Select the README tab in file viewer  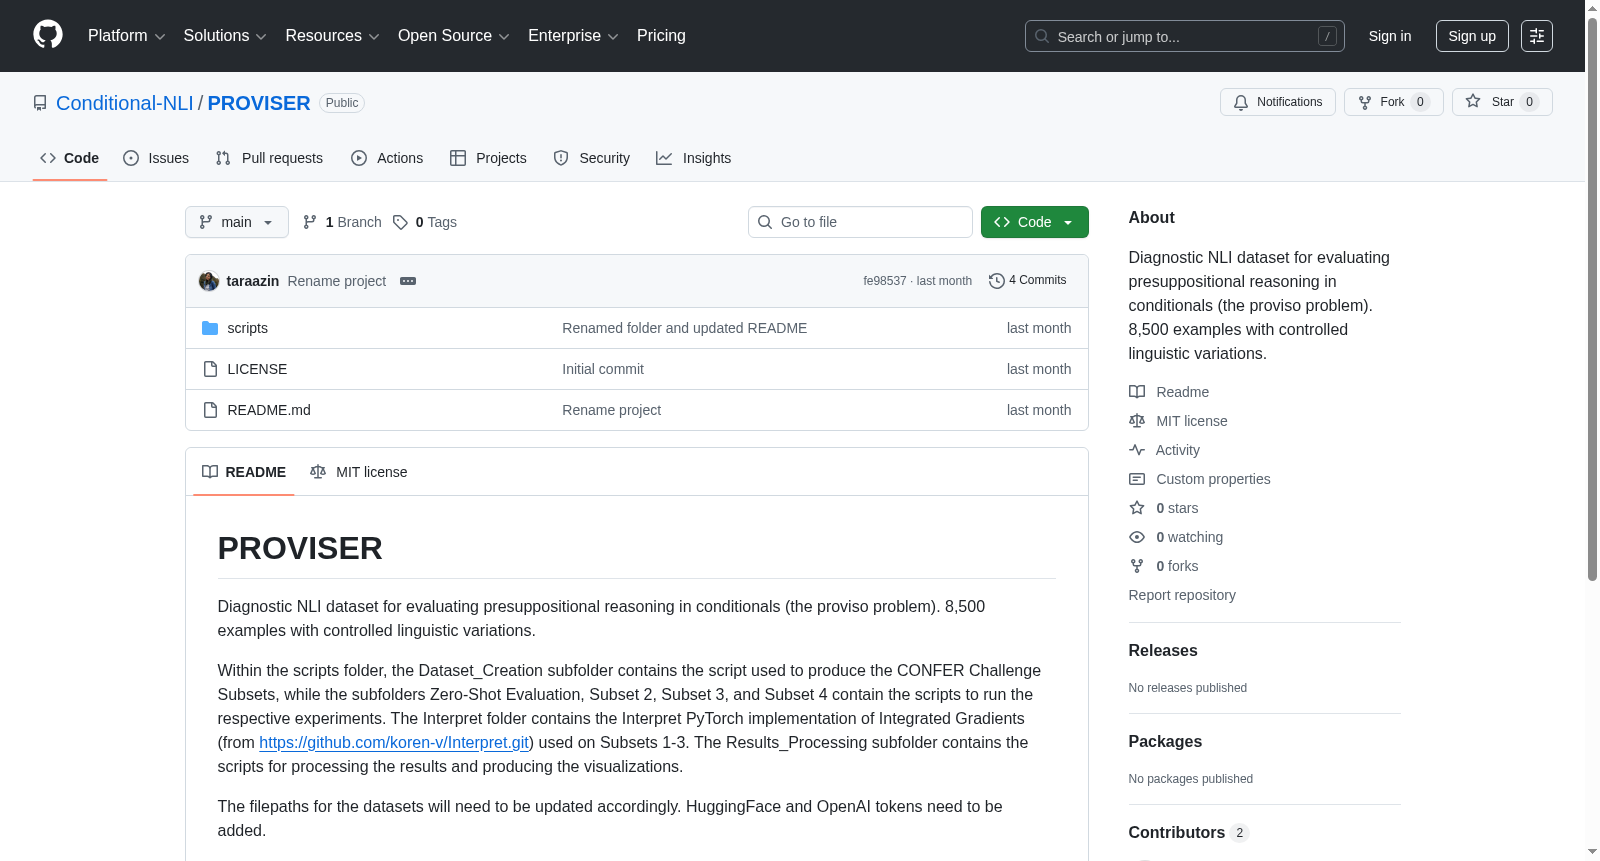coord(244,472)
